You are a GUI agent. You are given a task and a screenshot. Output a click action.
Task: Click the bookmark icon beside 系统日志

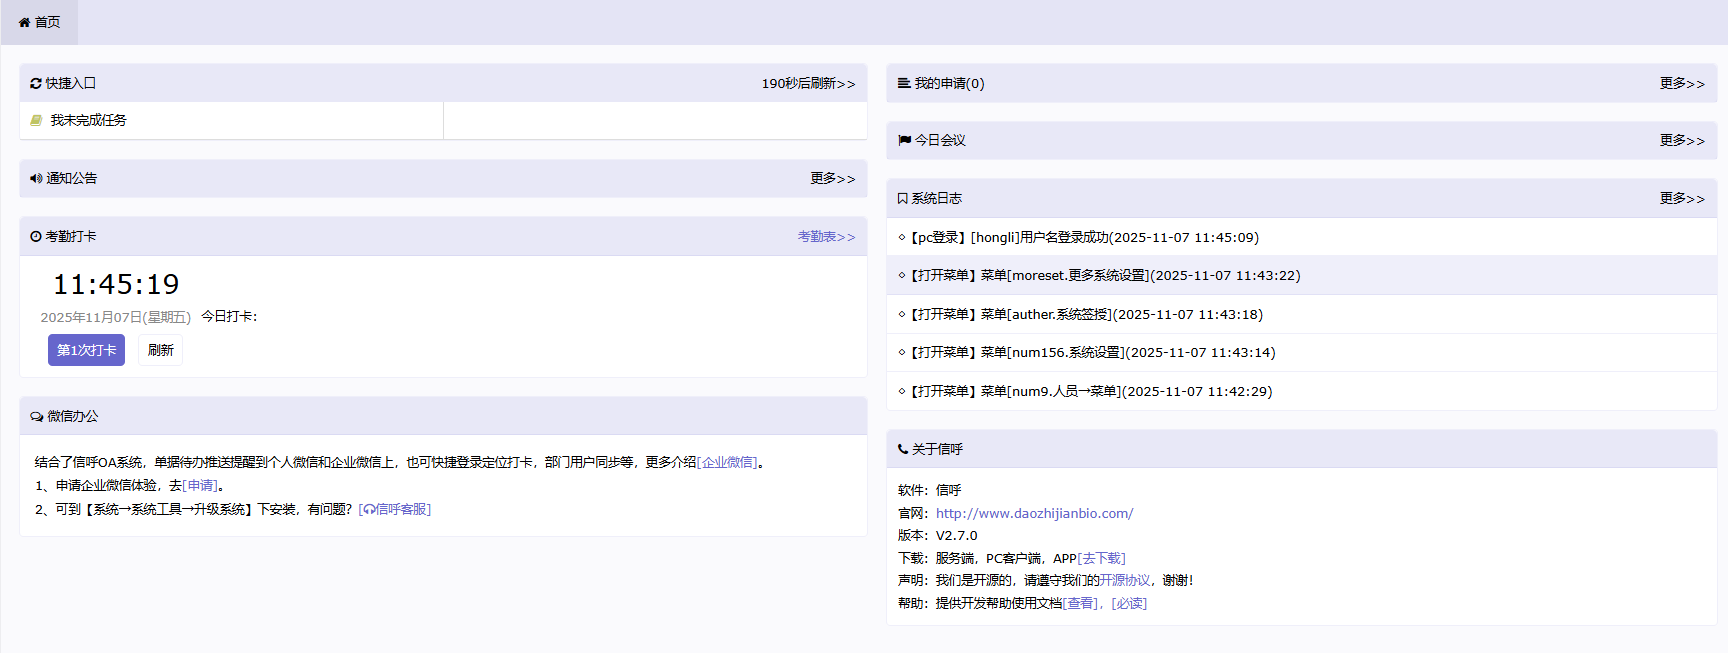pyautogui.click(x=903, y=199)
